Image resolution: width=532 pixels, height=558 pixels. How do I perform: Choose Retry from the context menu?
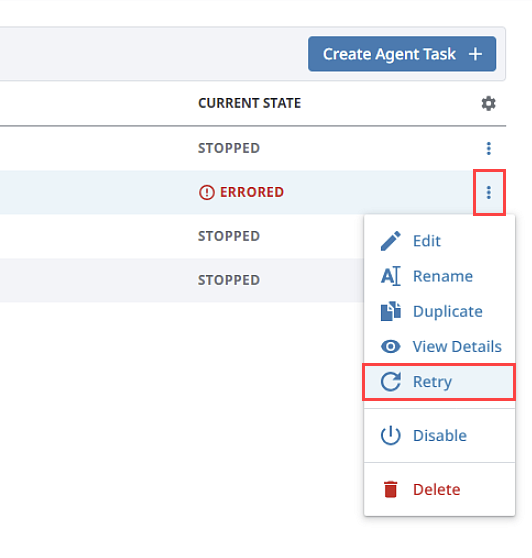[439, 382]
